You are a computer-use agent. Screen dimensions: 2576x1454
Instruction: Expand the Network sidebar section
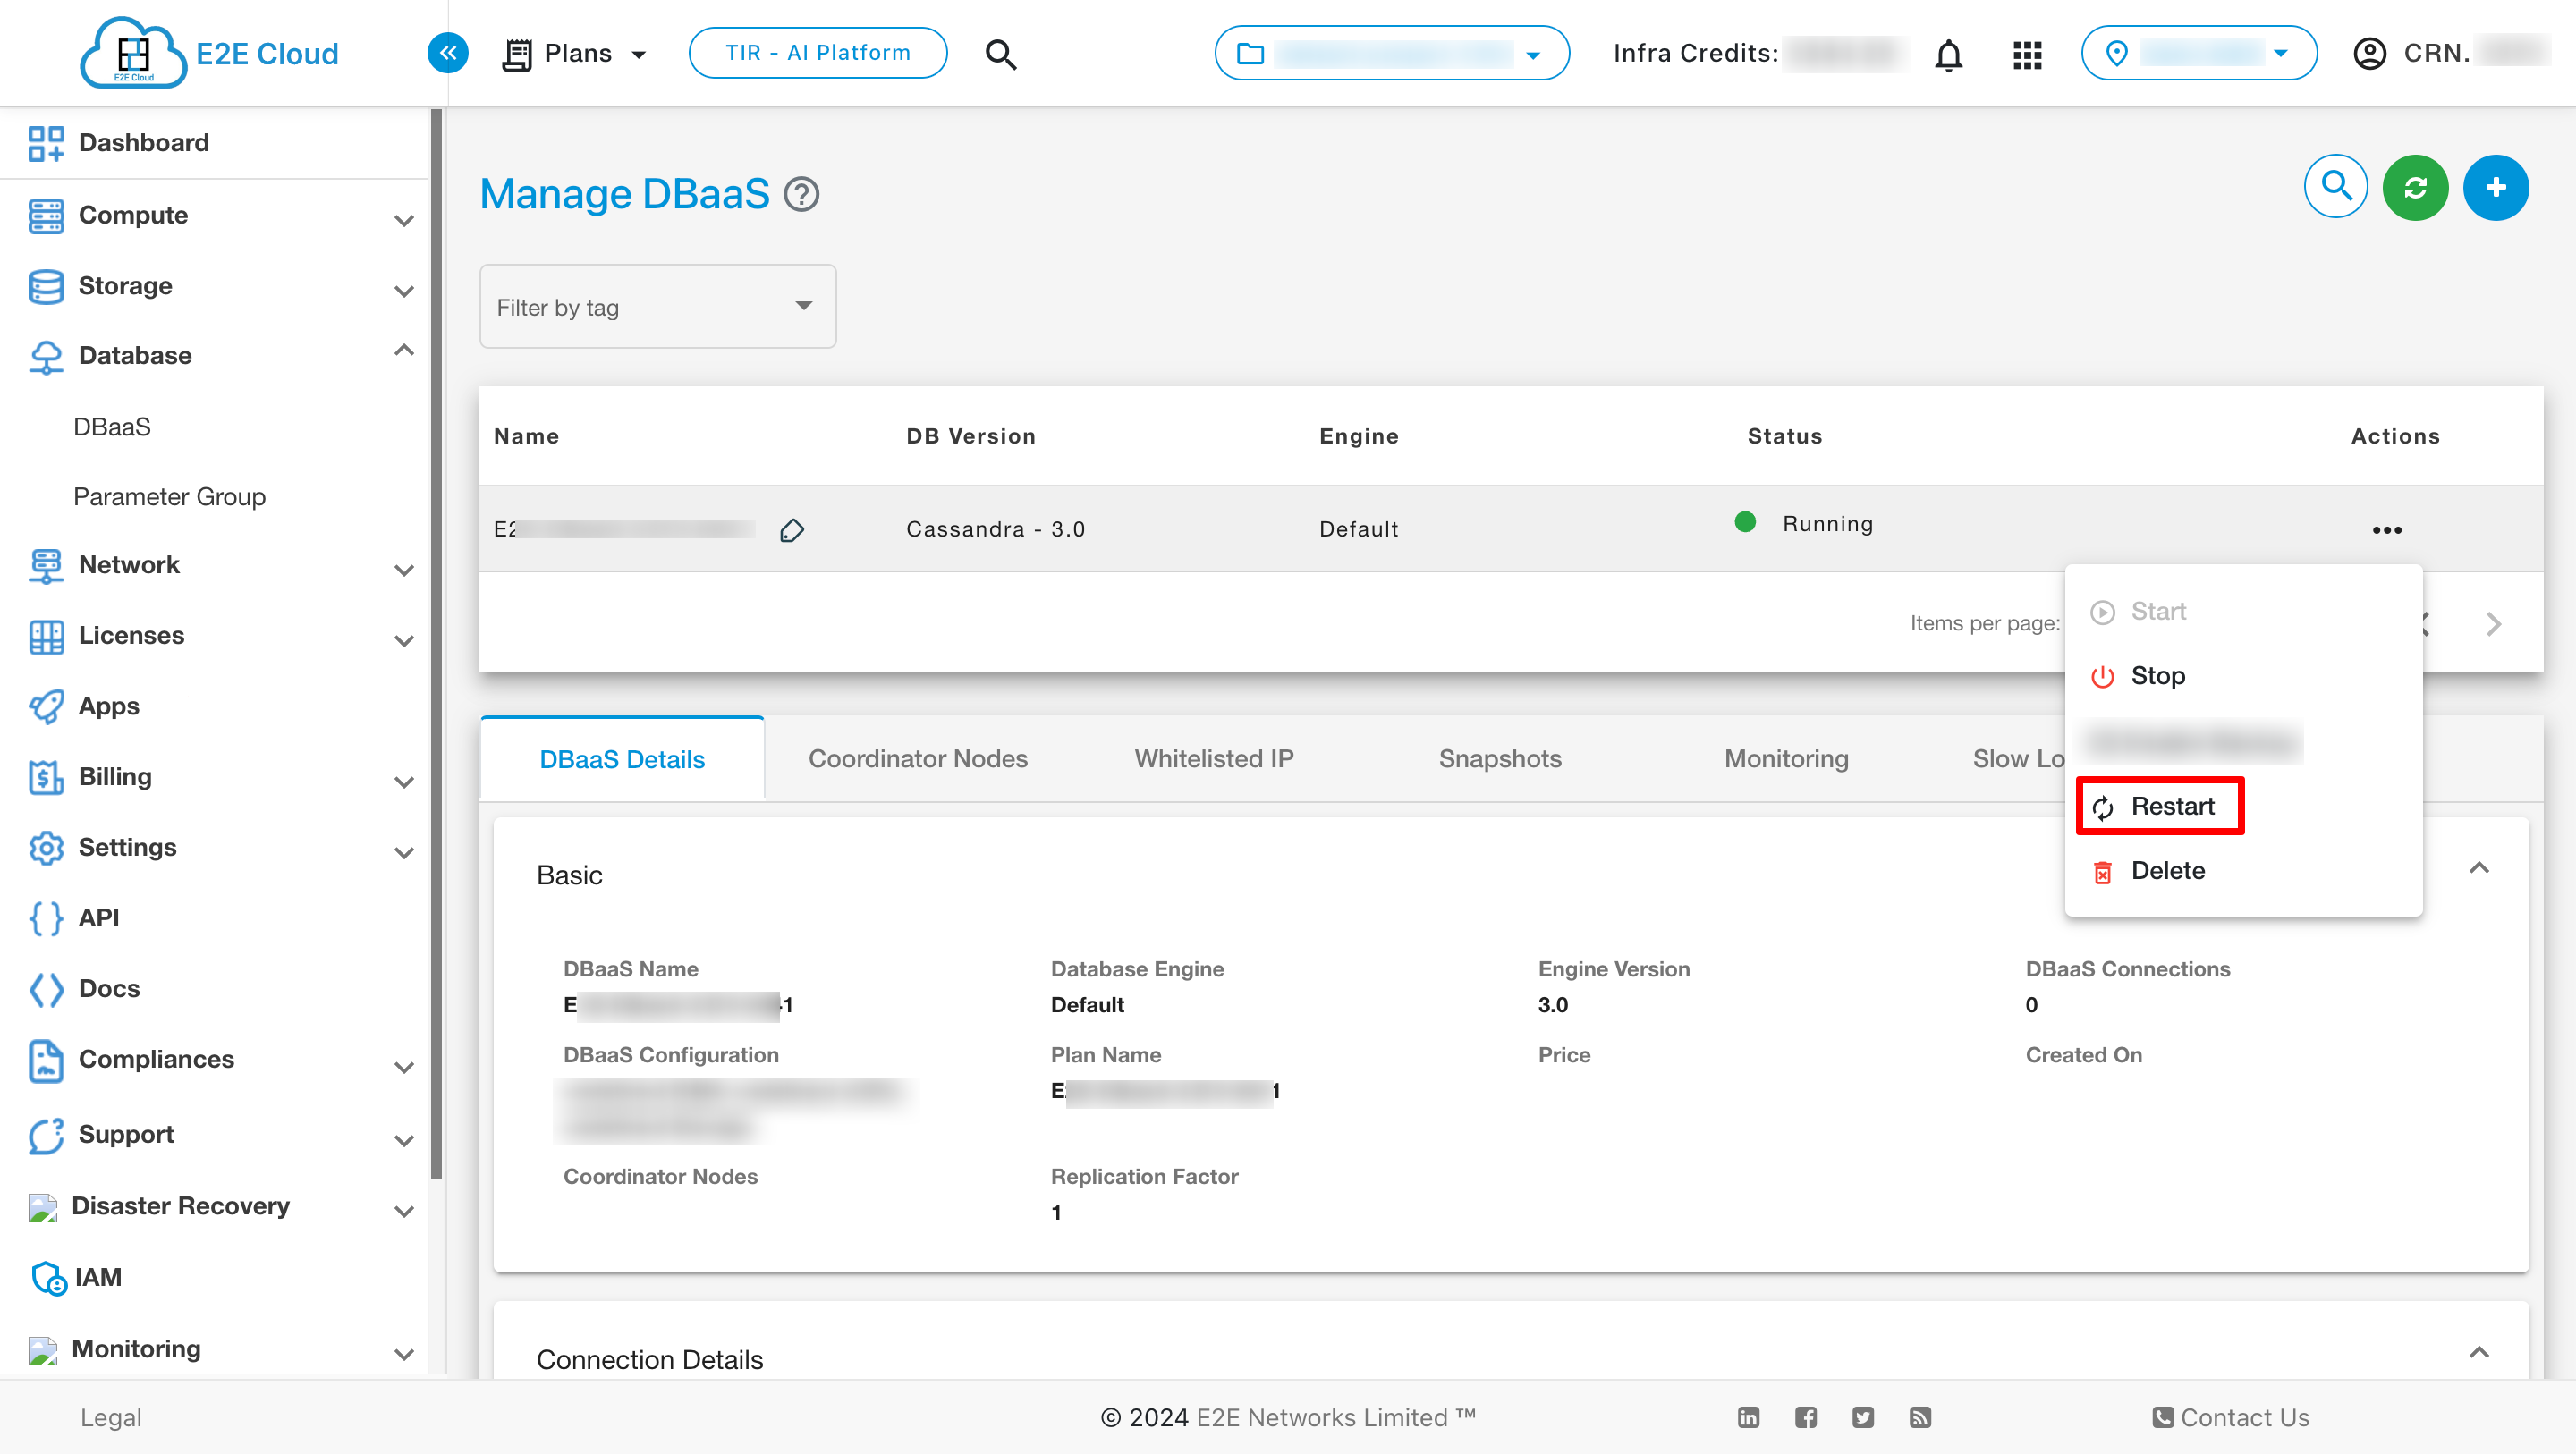click(403, 570)
